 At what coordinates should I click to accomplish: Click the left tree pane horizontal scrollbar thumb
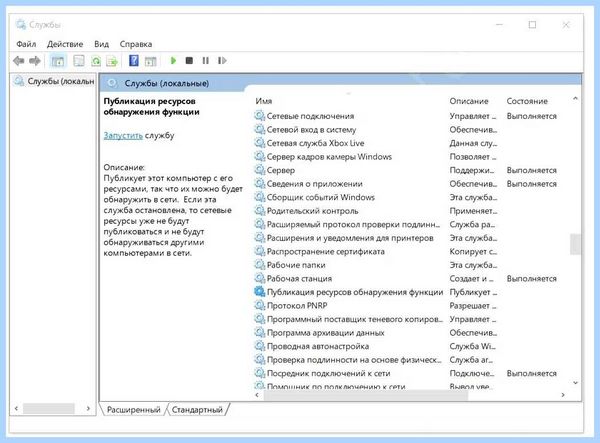(x=48, y=409)
